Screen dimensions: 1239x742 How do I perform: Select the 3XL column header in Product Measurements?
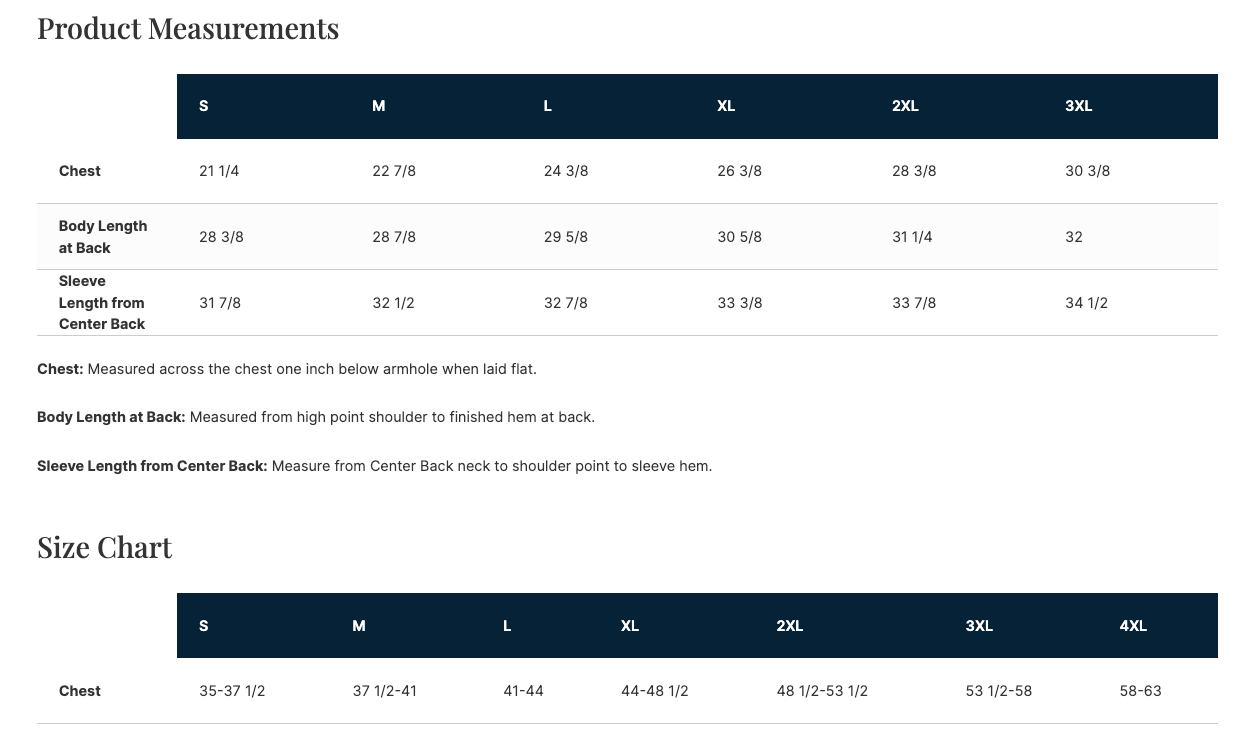[x=1078, y=106]
